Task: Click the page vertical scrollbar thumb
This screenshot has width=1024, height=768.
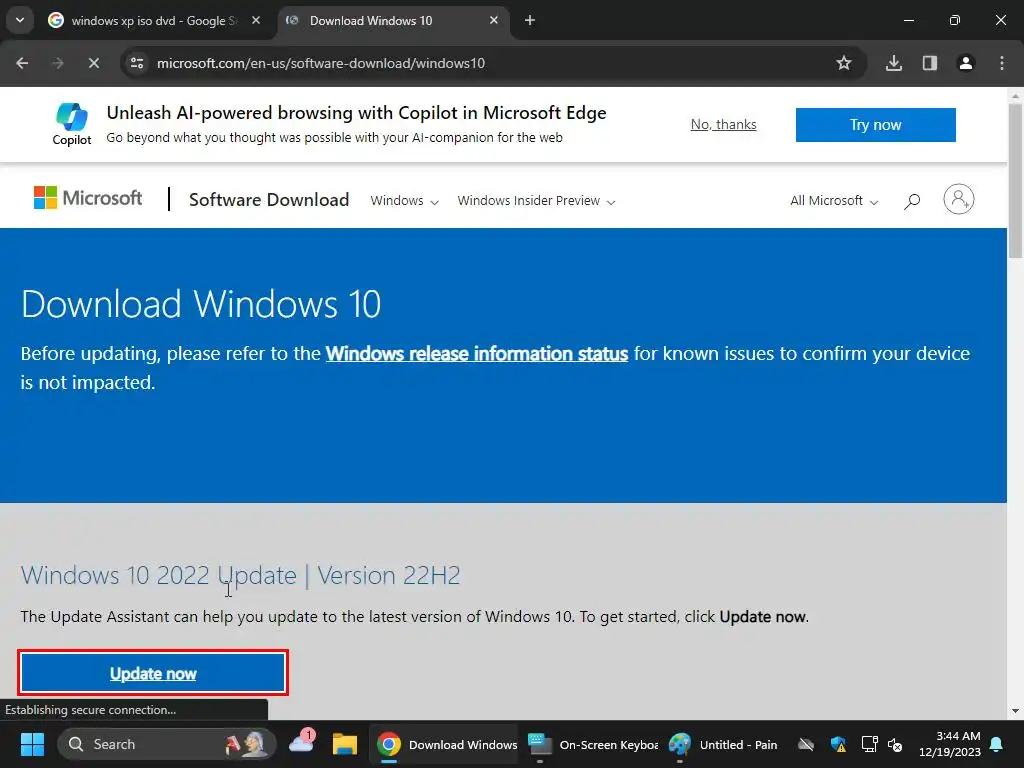Action: pyautogui.click(x=1016, y=182)
